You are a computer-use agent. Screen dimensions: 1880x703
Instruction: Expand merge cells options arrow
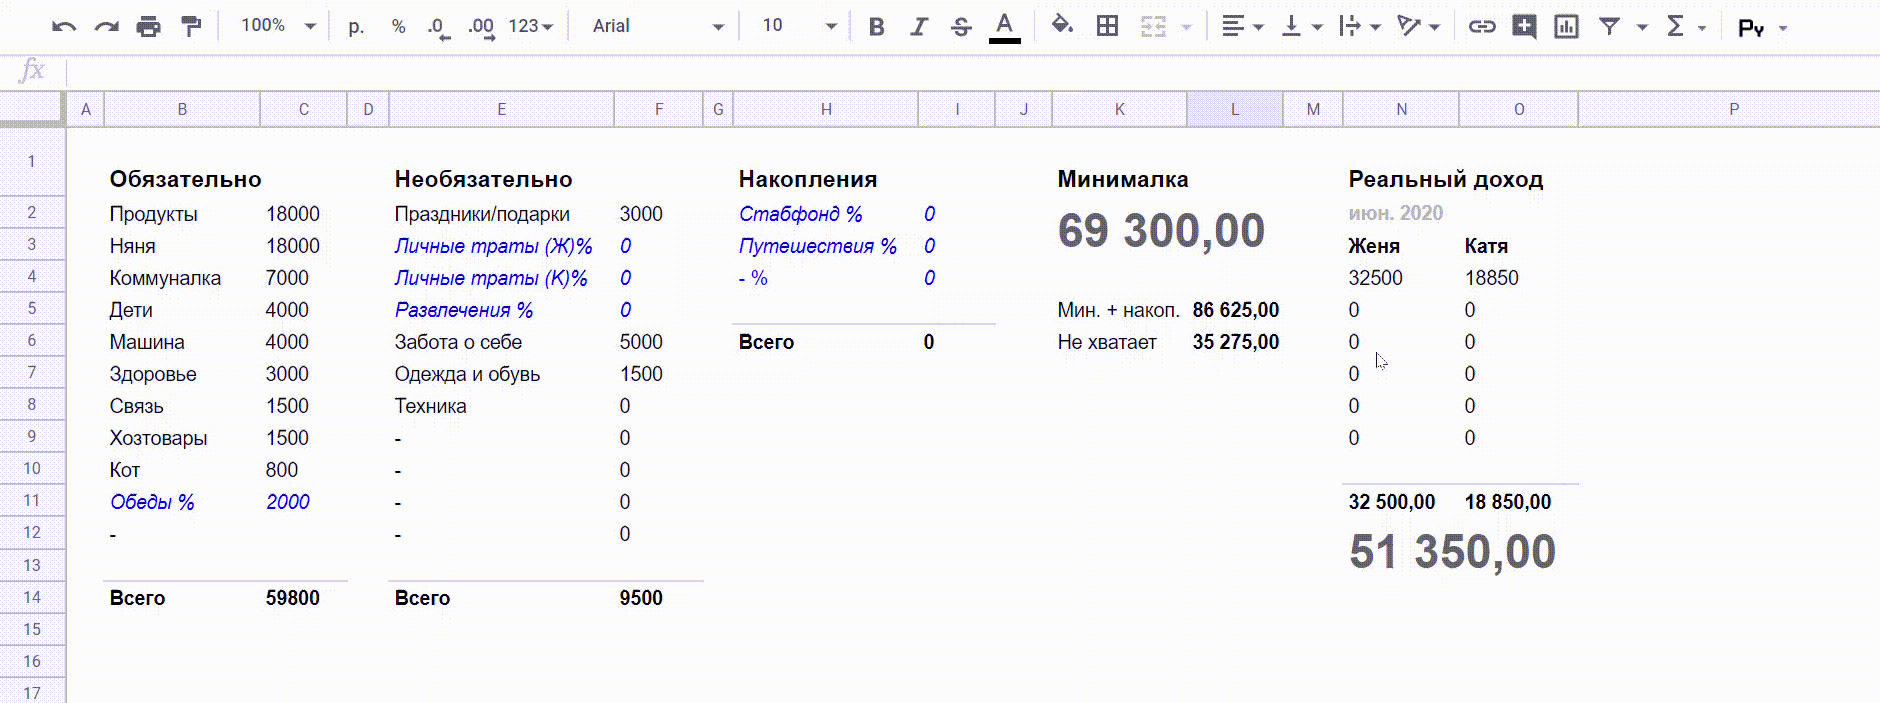[1187, 28]
